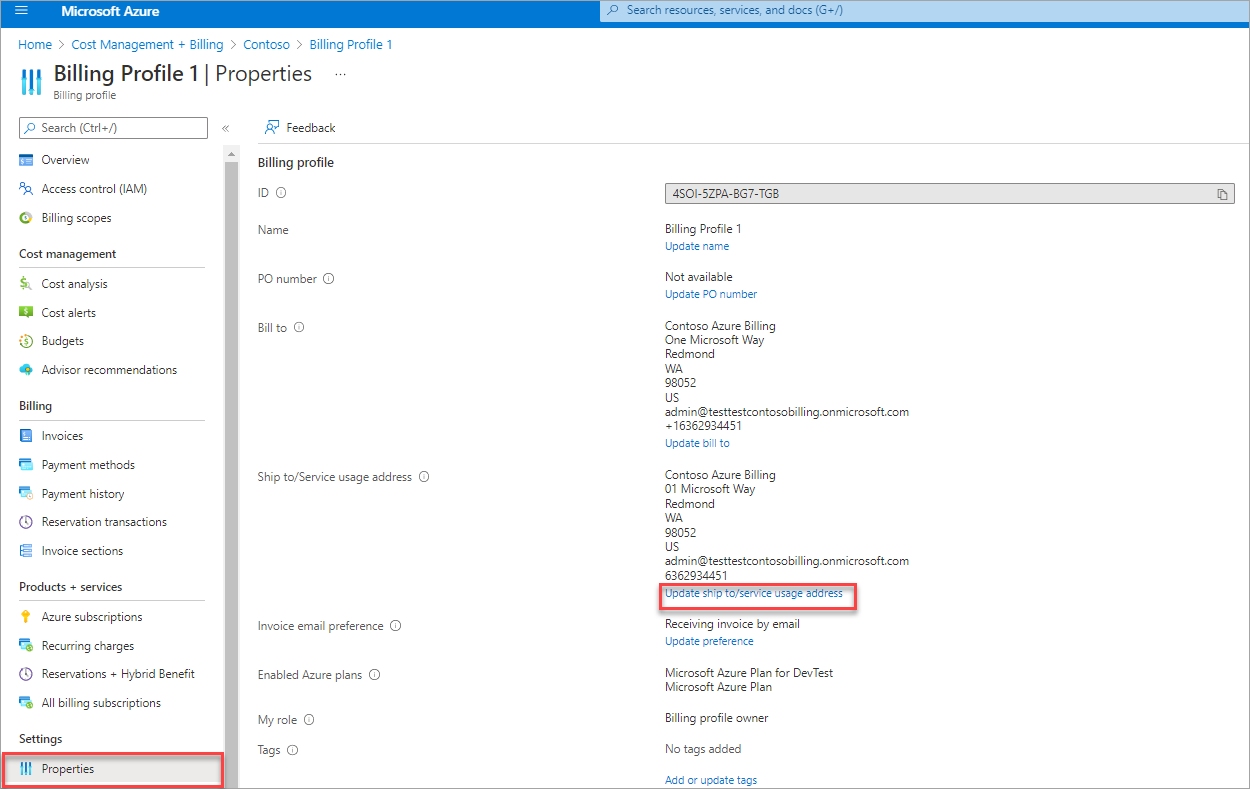Open Billing Profile 1 breadcrumb
Viewport: 1250px width, 789px height.
[x=351, y=45]
